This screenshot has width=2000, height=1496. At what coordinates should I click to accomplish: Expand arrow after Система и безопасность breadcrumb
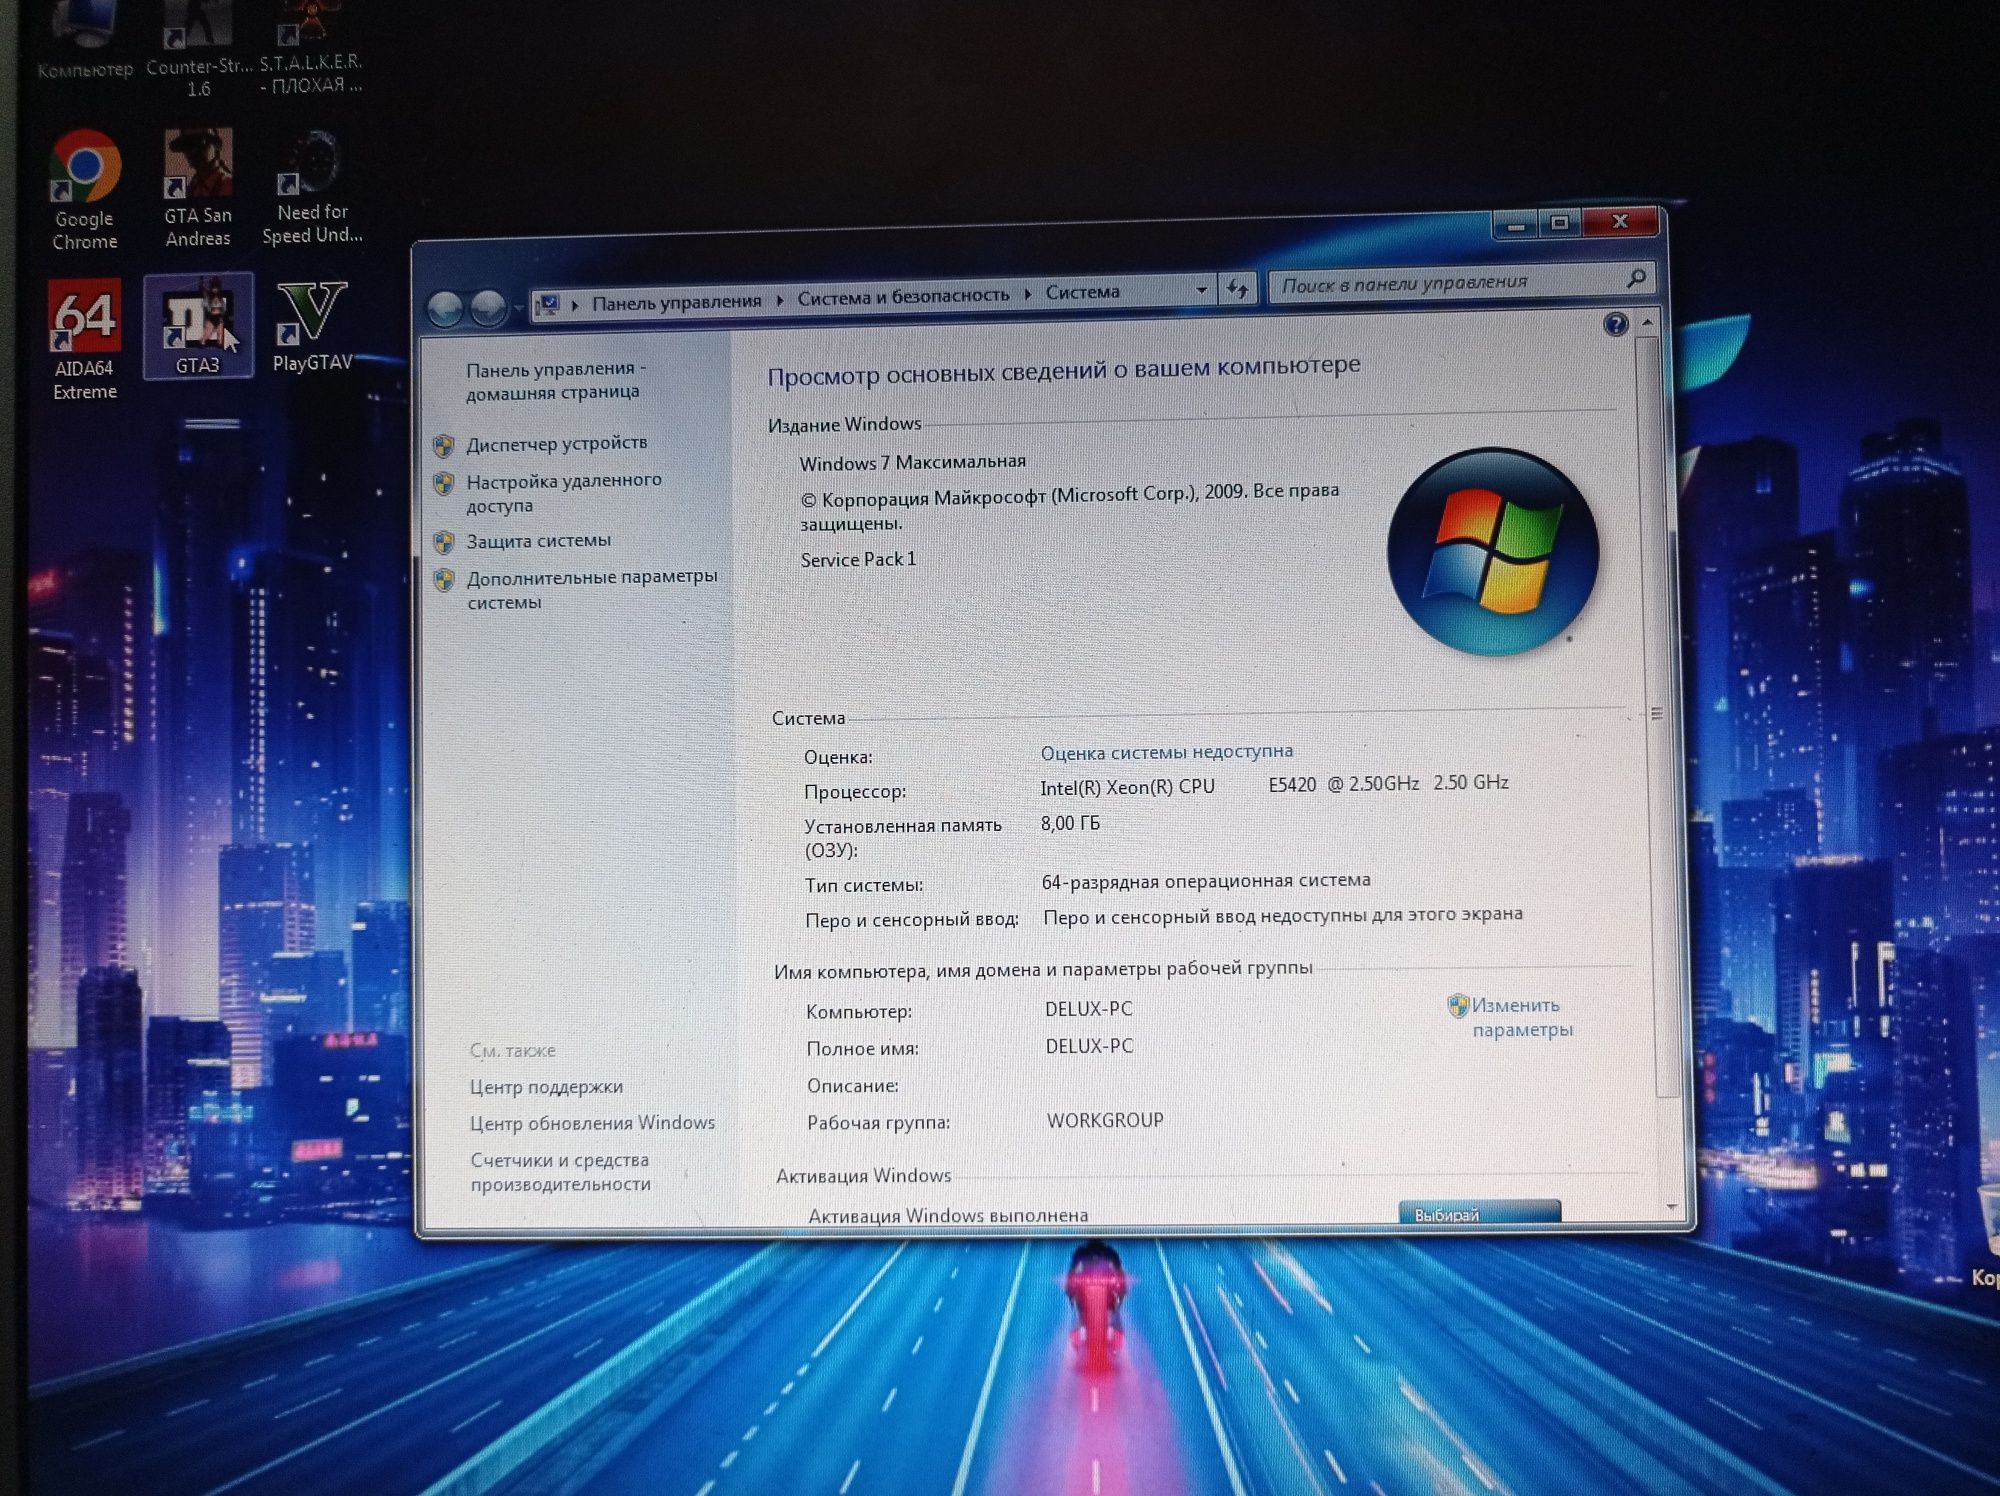(x=1027, y=294)
